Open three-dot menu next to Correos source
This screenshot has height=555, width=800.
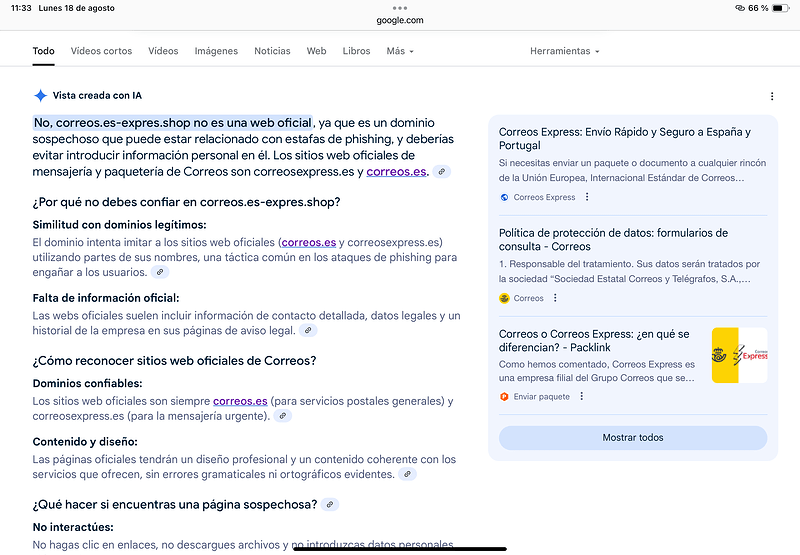pyautogui.click(x=555, y=298)
